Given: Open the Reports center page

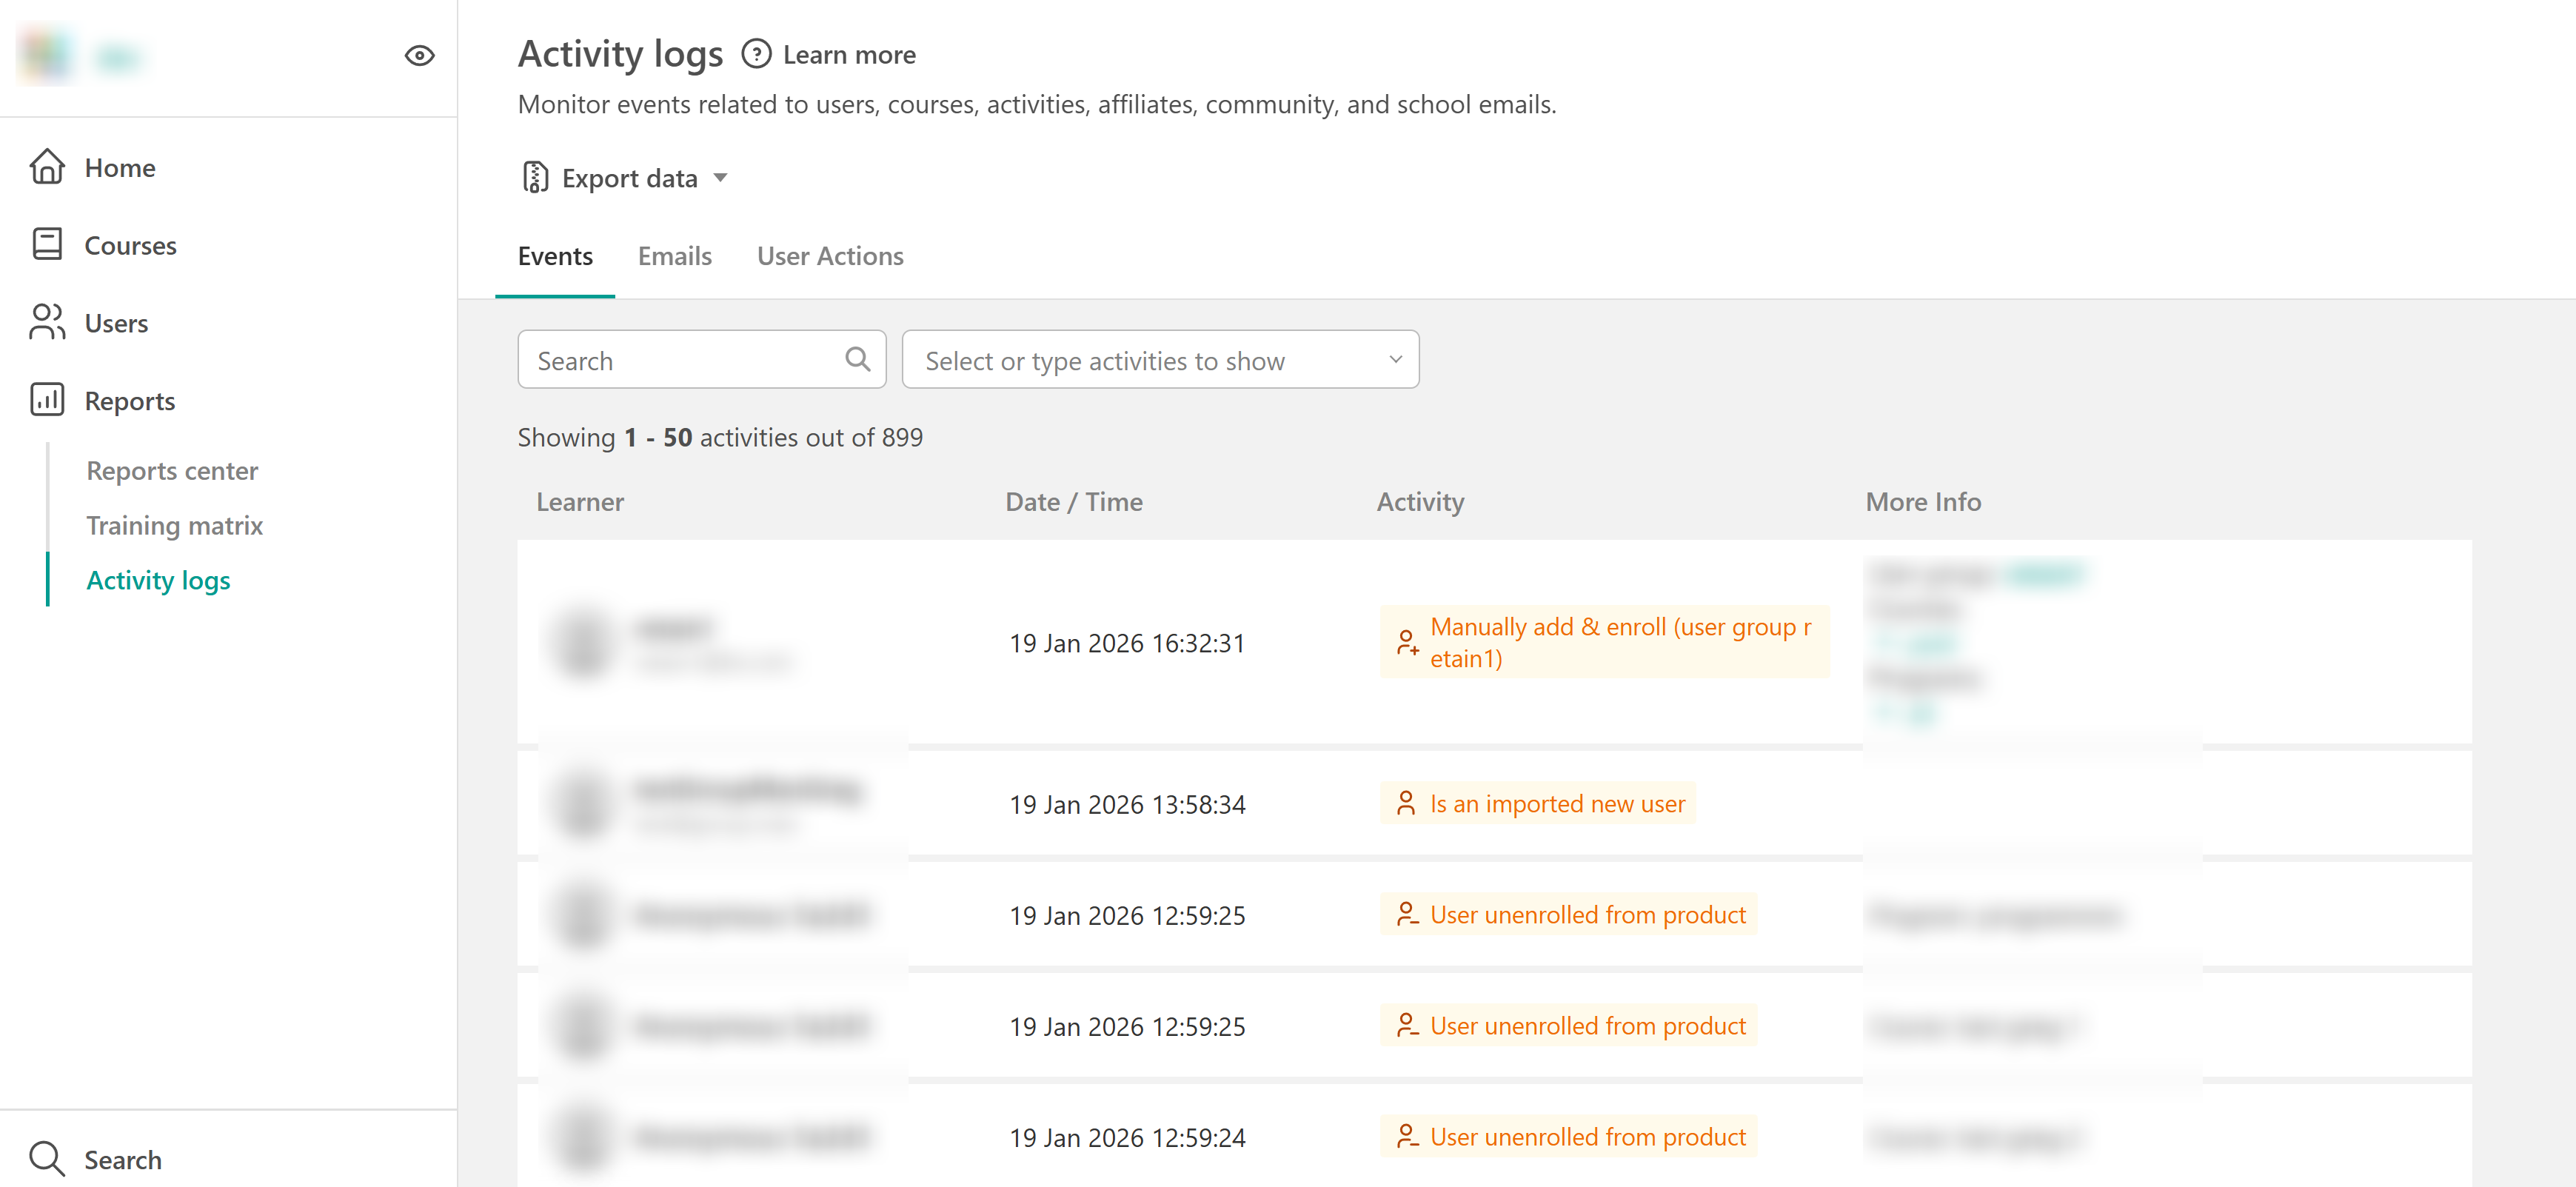Looking at the screenshot, I should pos(172,470).
